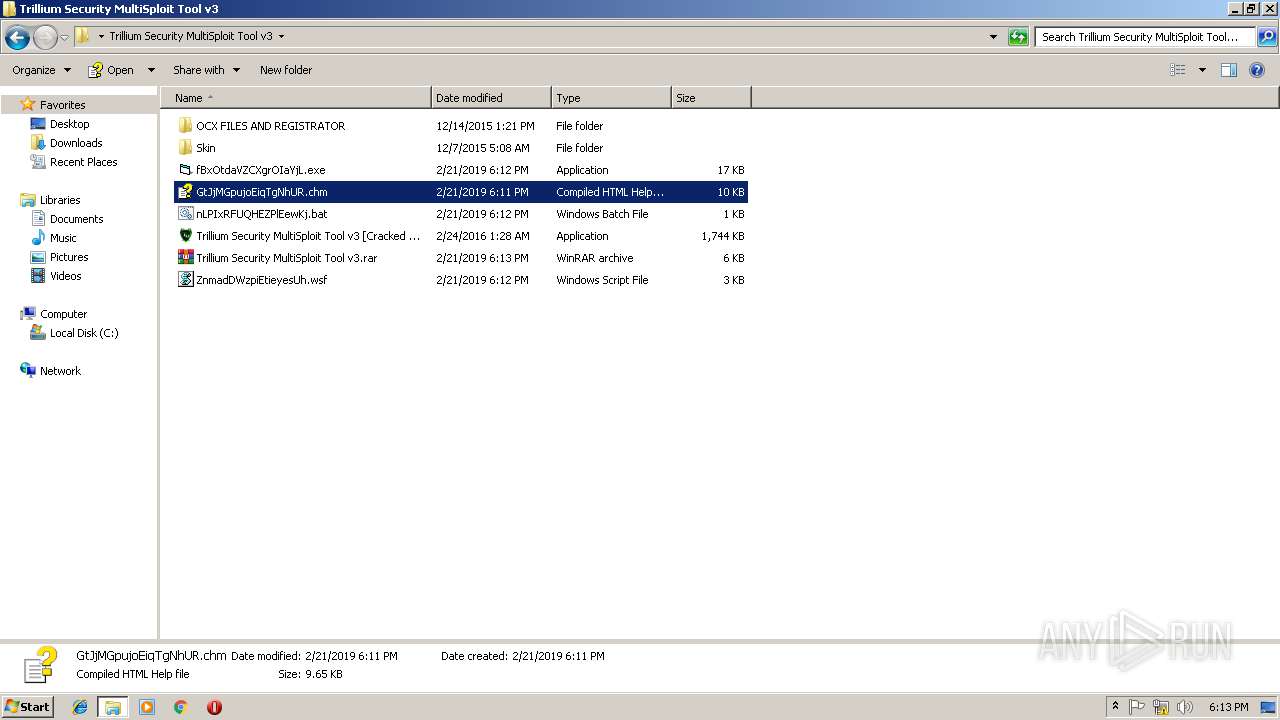Select ZnmadDWzpiEtieyesUh.wsf script file icon
Image resolution: width=1280 pixels, height=720 pixels.
[185, 280]
